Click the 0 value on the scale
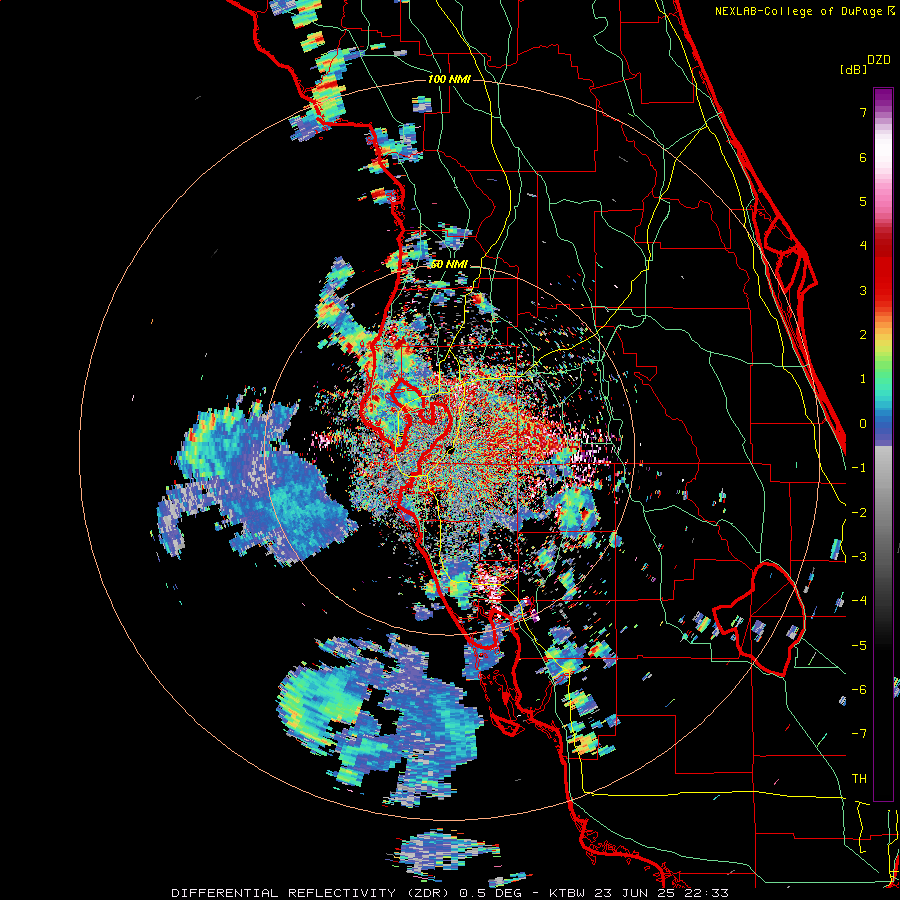Viewport: 900px width, 900px height. (863, 424)
